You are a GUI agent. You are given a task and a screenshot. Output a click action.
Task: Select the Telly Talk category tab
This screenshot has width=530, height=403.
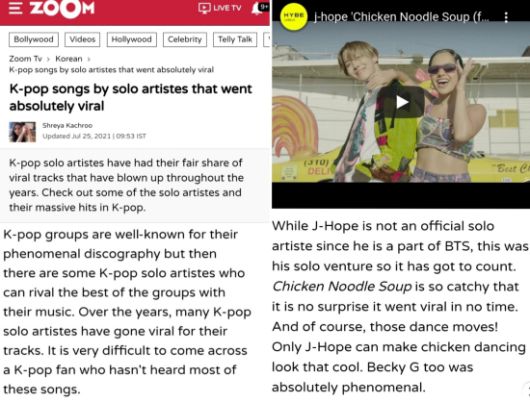coord(235,40)
